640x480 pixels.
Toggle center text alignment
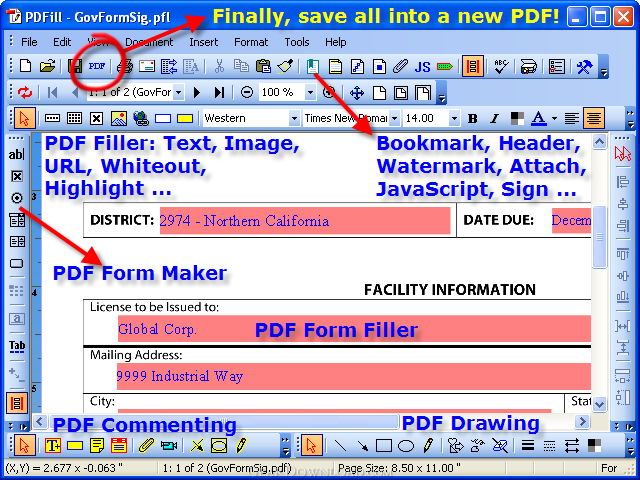[x=593, y=118]
